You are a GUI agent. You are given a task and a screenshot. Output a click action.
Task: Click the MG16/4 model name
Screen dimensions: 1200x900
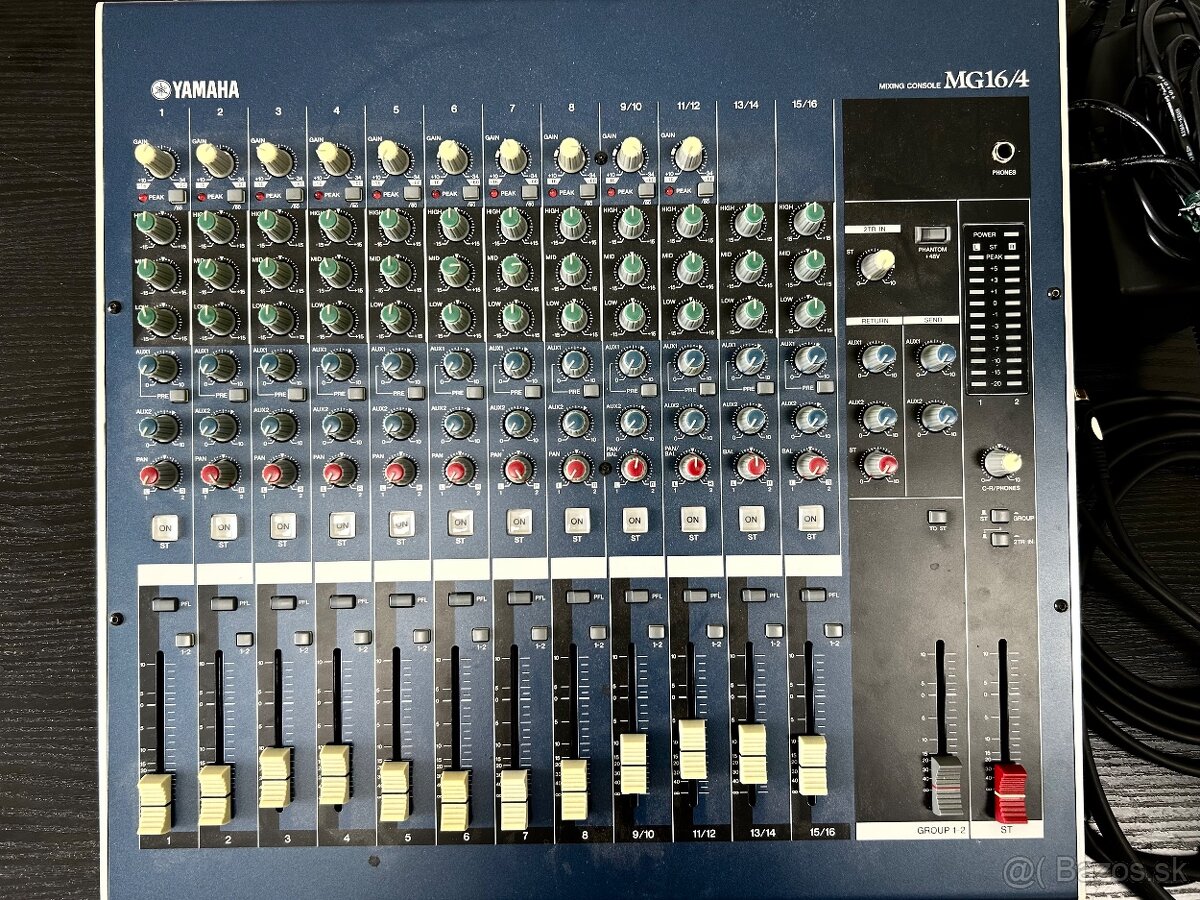(x=985, y=80)
